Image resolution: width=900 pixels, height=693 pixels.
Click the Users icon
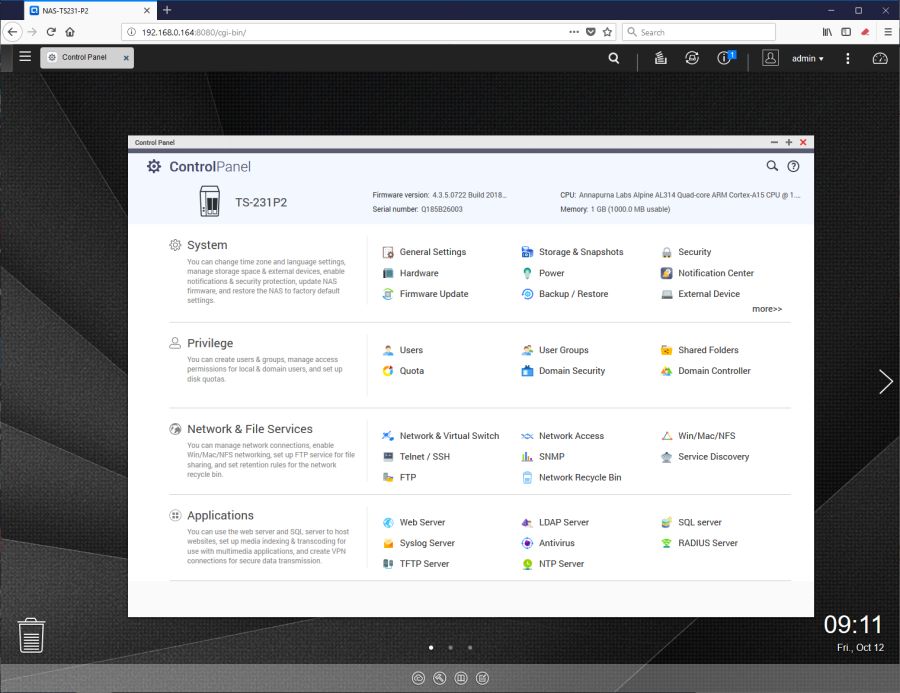388,350
